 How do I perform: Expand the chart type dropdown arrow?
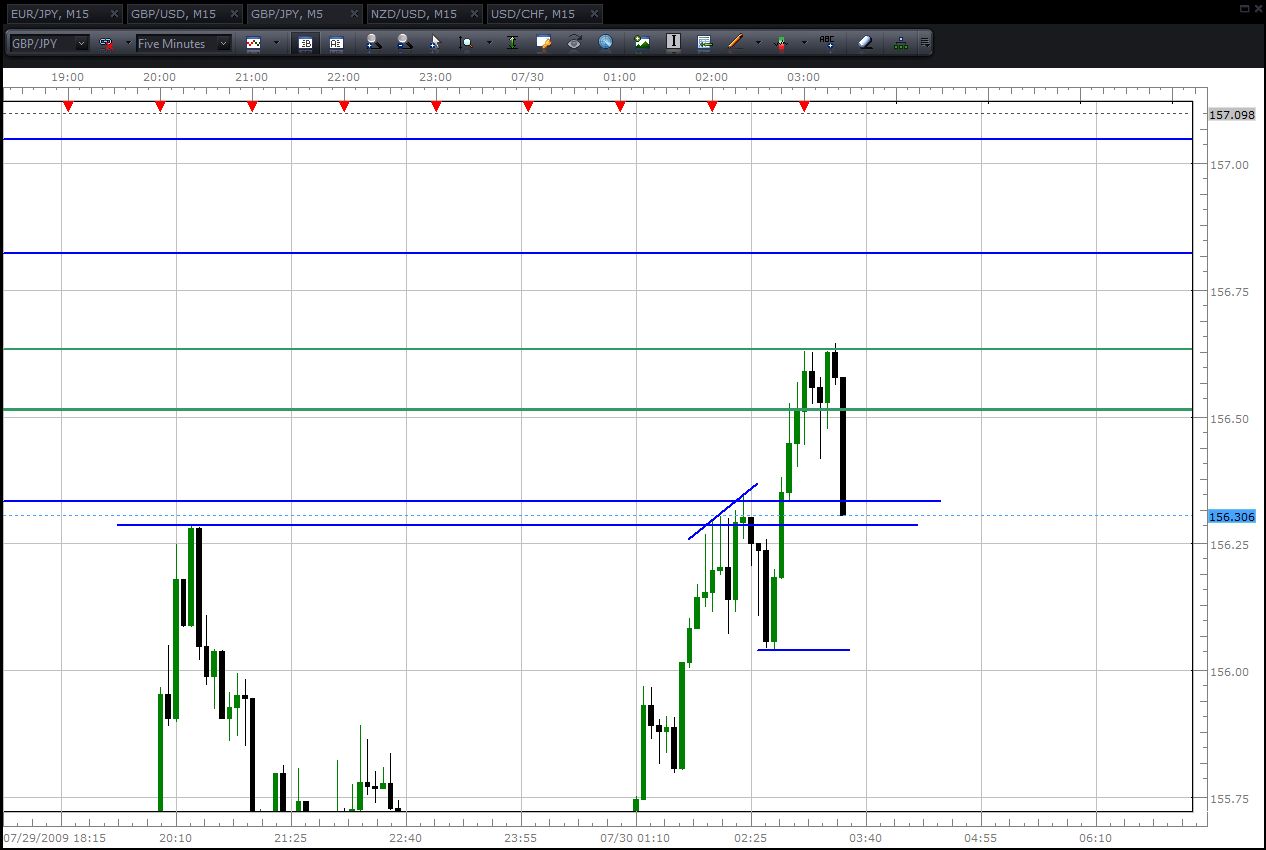point(277,43)
